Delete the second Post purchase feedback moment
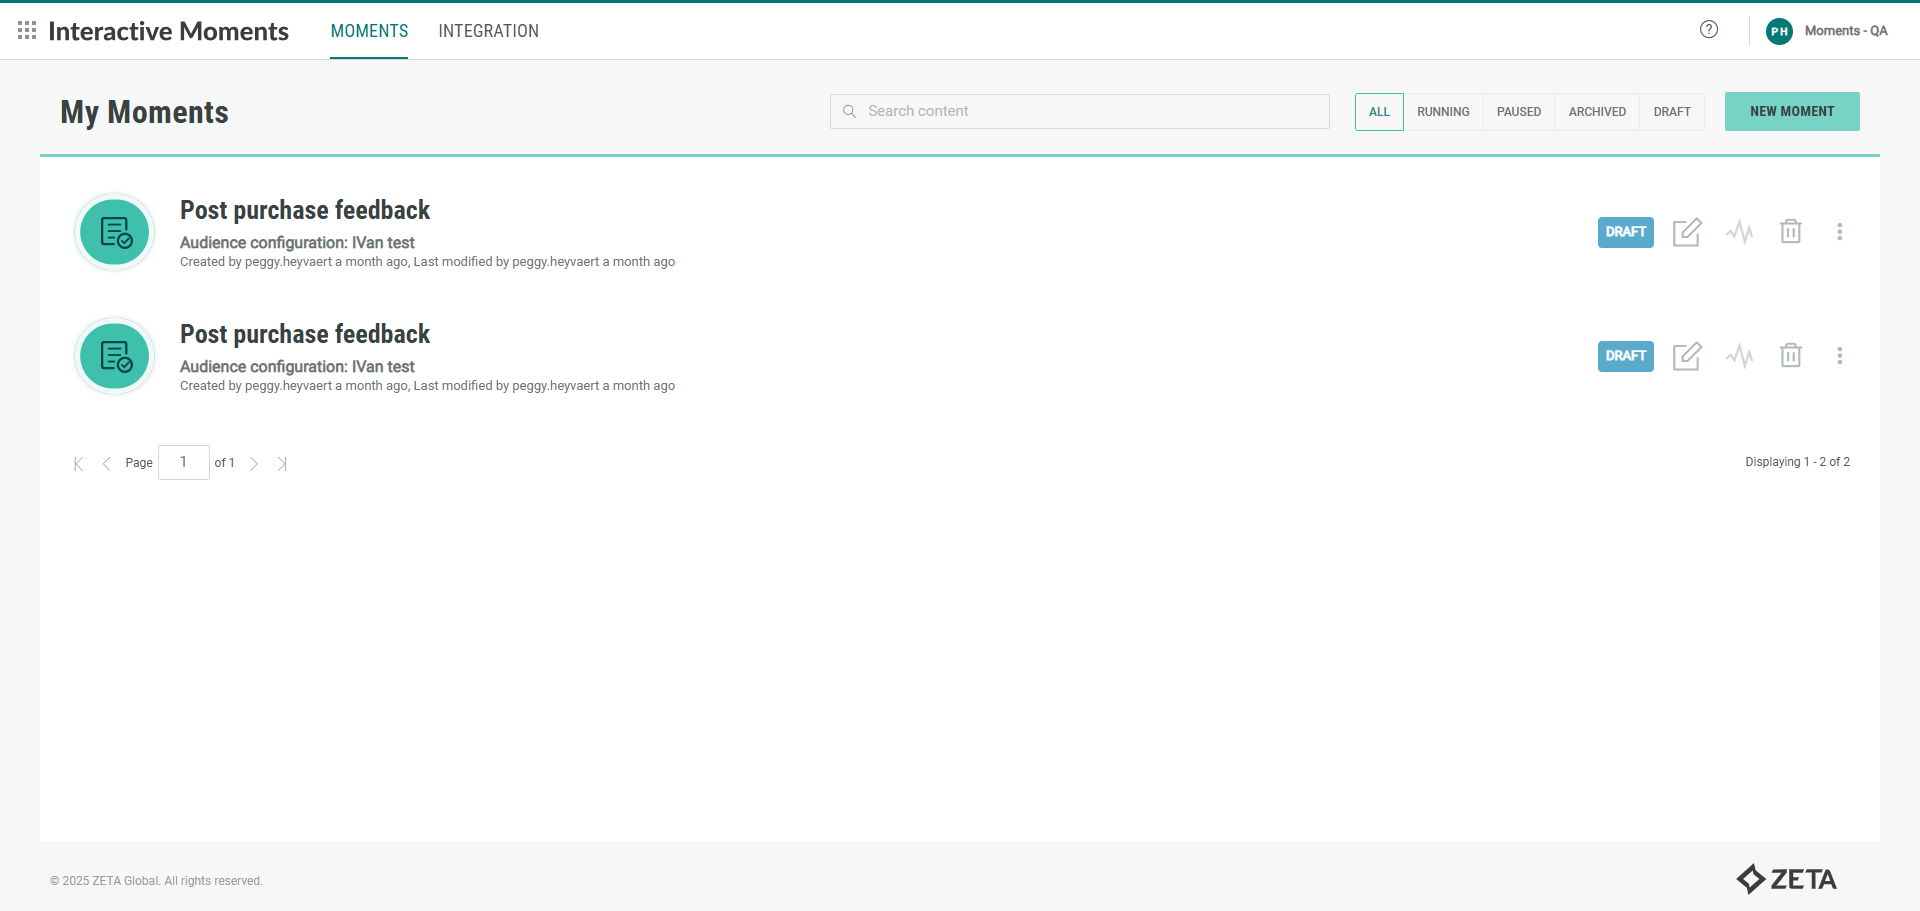 click(x=1790, y=356)
